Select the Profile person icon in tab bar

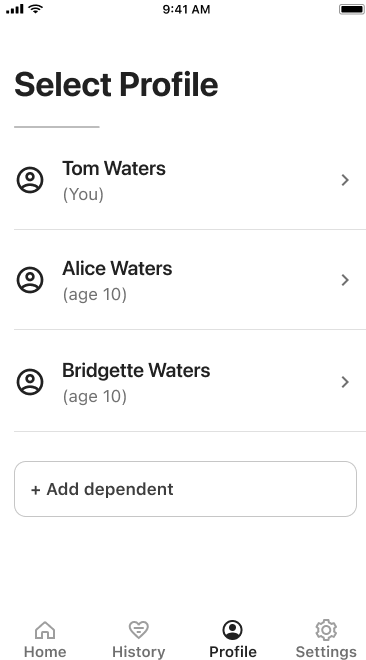pyautogui.click(x=233, y=630)
